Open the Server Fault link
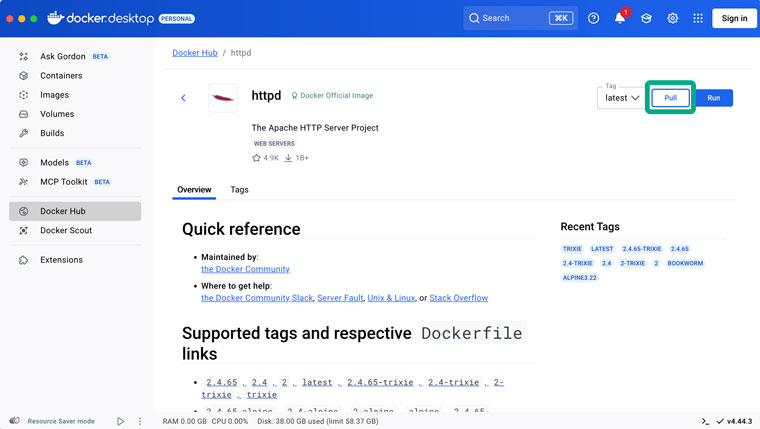The image size is (760, 429). click(x=340, y=298)
